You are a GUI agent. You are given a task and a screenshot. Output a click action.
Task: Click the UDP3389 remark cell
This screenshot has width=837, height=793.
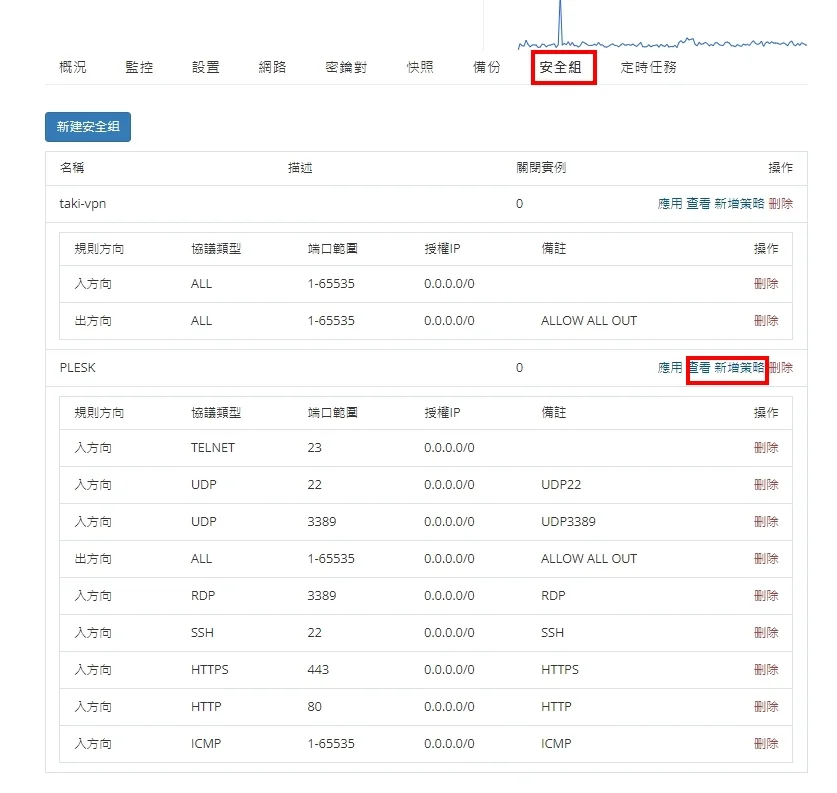(x=568, y=521)
